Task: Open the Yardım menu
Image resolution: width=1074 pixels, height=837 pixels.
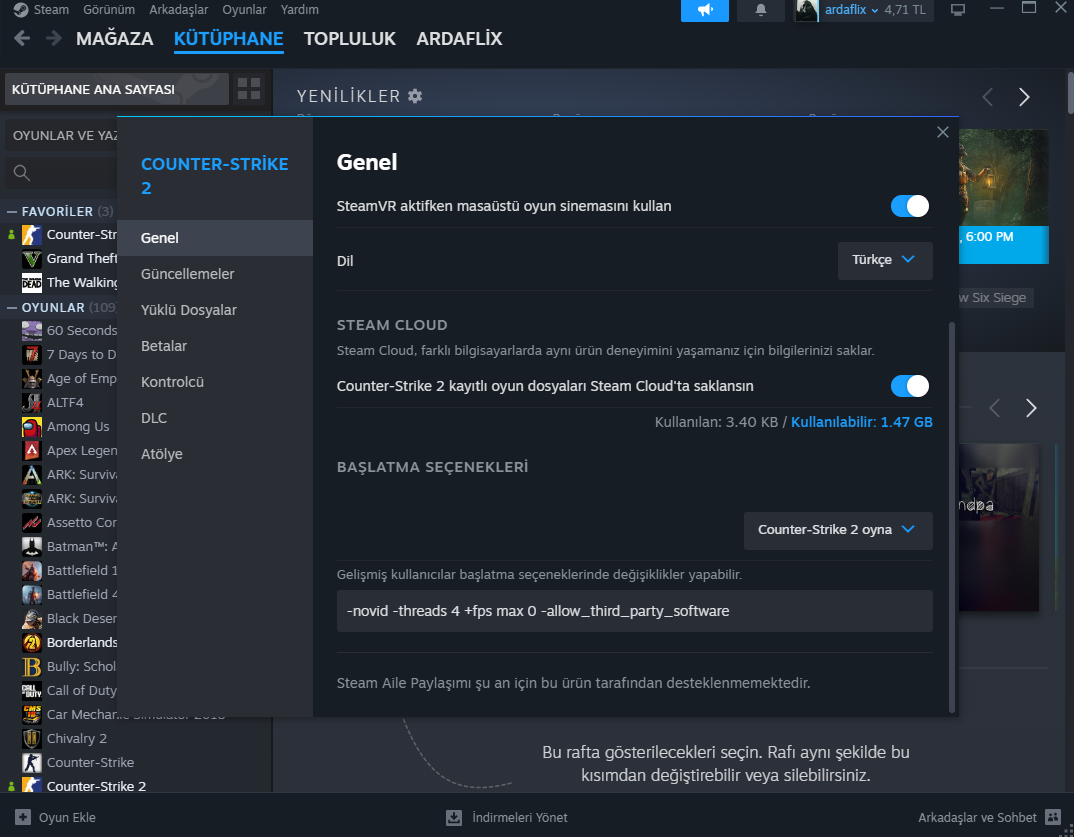Action: [x=299, y=10]
